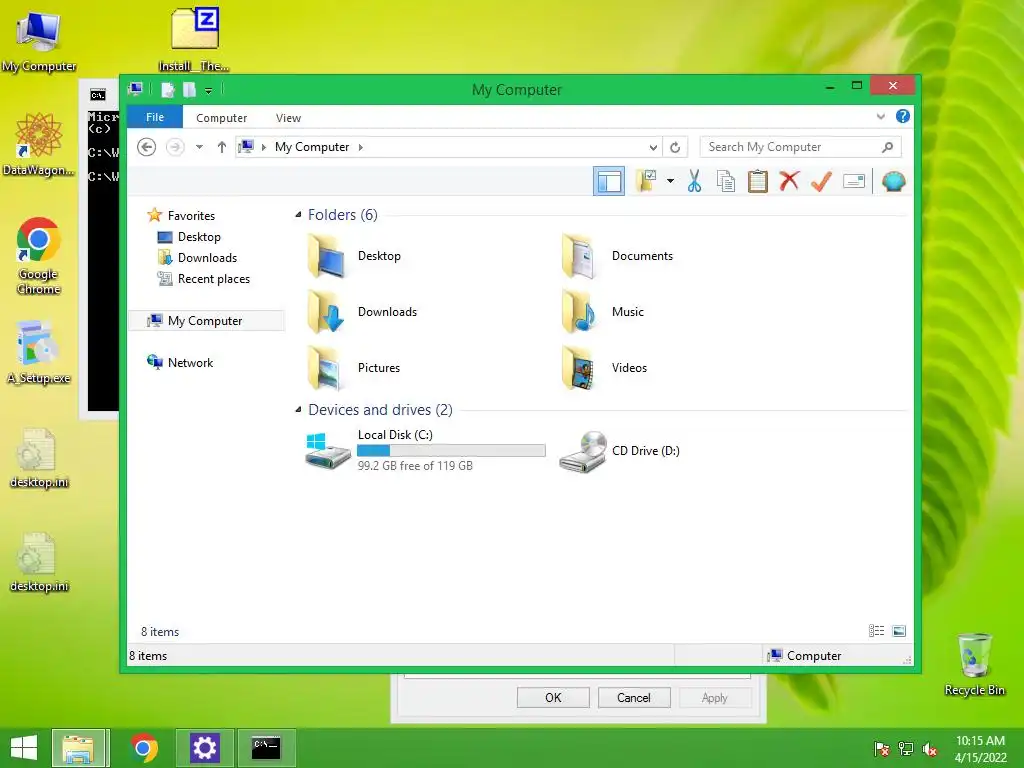Switch to large icons view layout

pyautogui.click(x=899, y=631)
